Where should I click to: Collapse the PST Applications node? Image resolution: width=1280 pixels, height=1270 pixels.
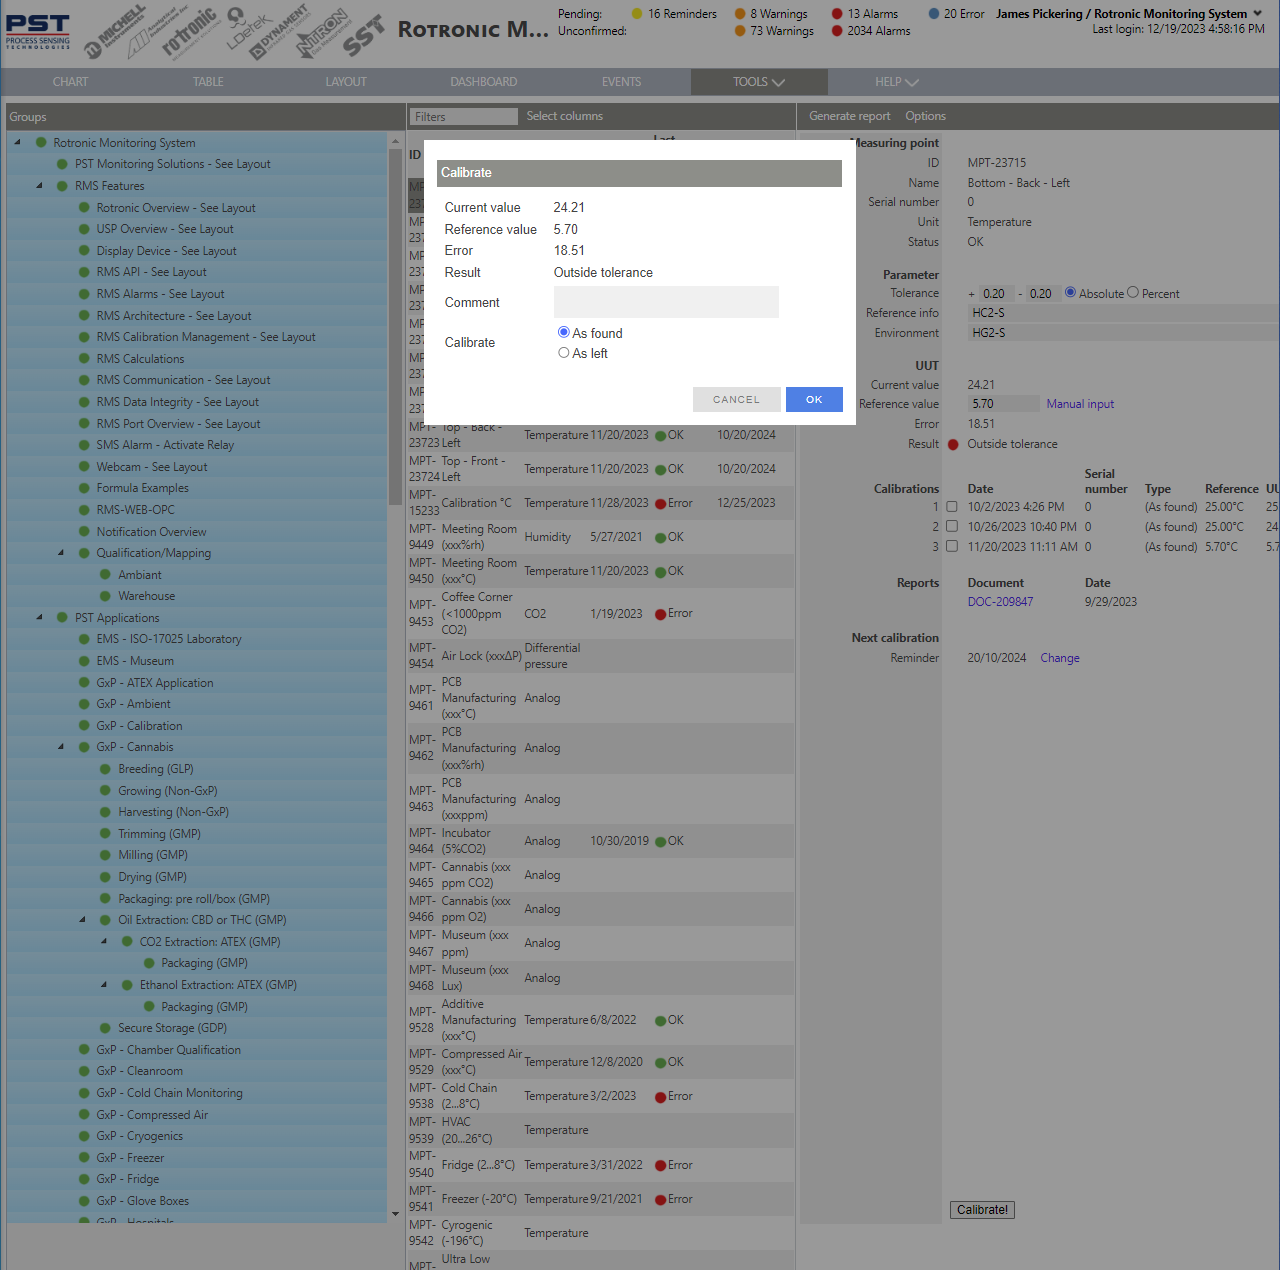pyautogui.click(x=40, y=617)
